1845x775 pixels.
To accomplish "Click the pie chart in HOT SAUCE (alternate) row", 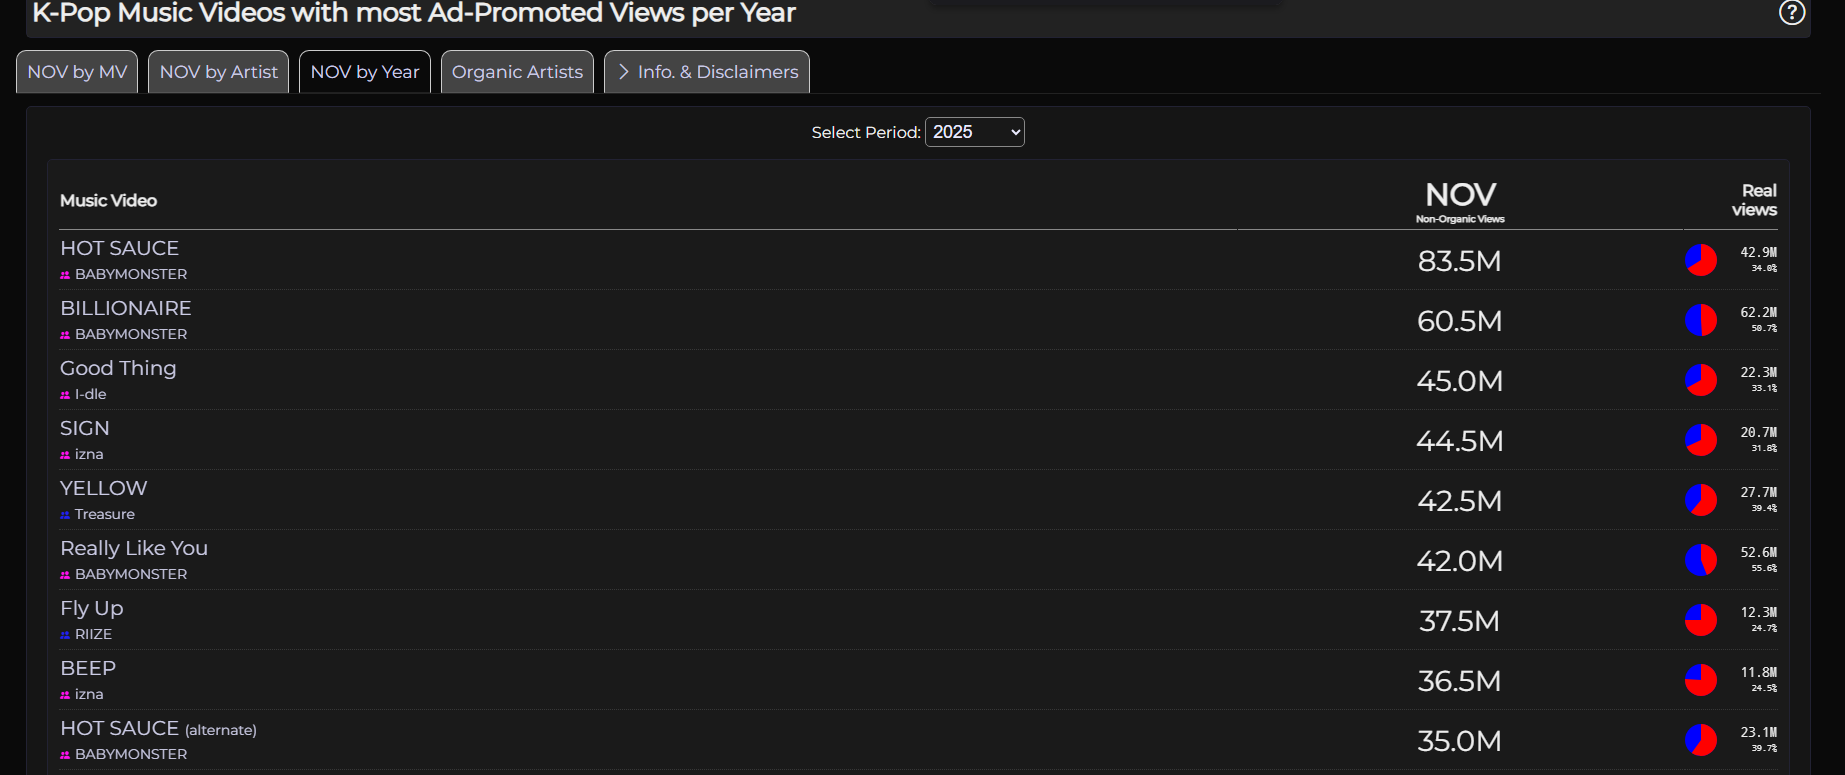I will click(x=1701, y=740).
